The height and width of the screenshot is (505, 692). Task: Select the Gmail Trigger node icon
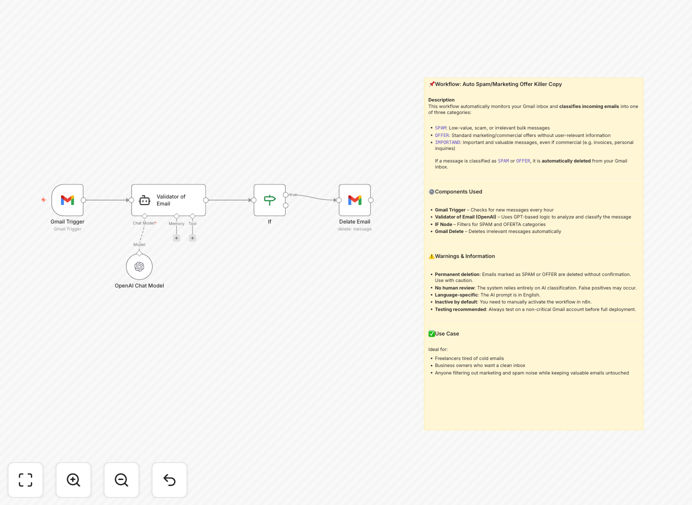click(x=68, y=200)
